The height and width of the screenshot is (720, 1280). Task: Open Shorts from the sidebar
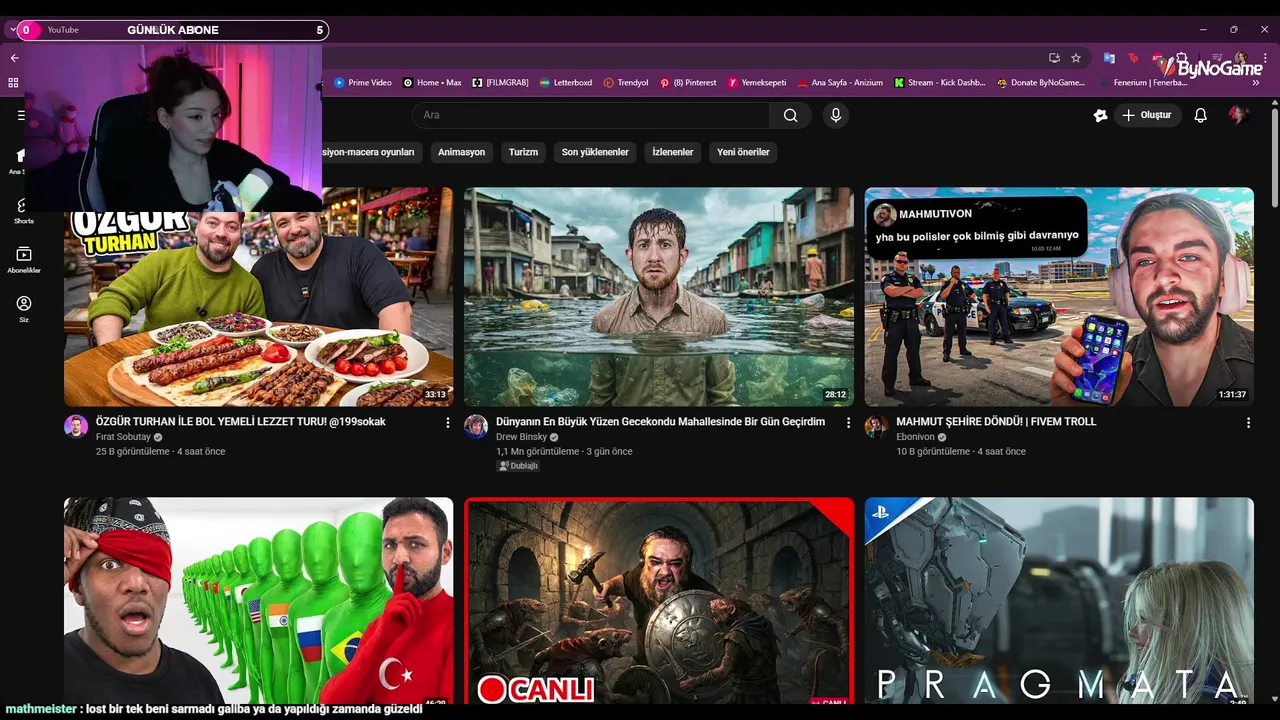click(23, 210)
